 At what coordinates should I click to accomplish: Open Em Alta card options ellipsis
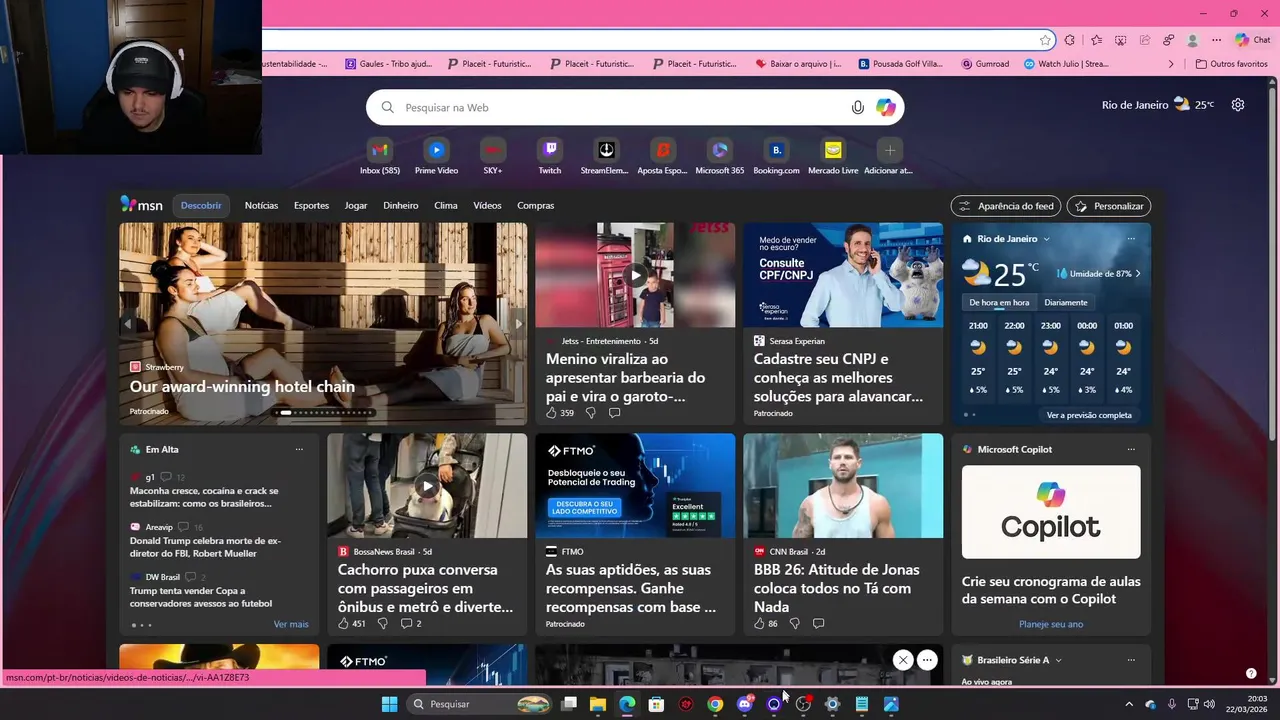[299, 449]
